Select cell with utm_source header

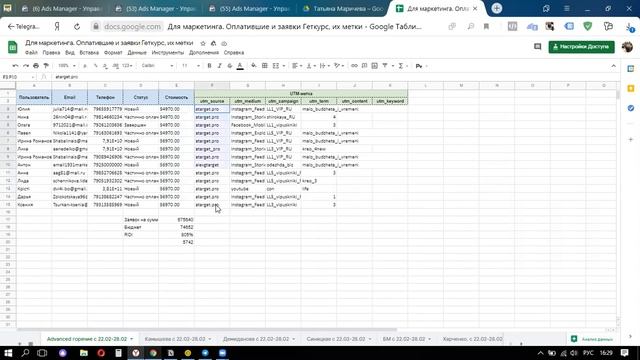pos(212,101)
